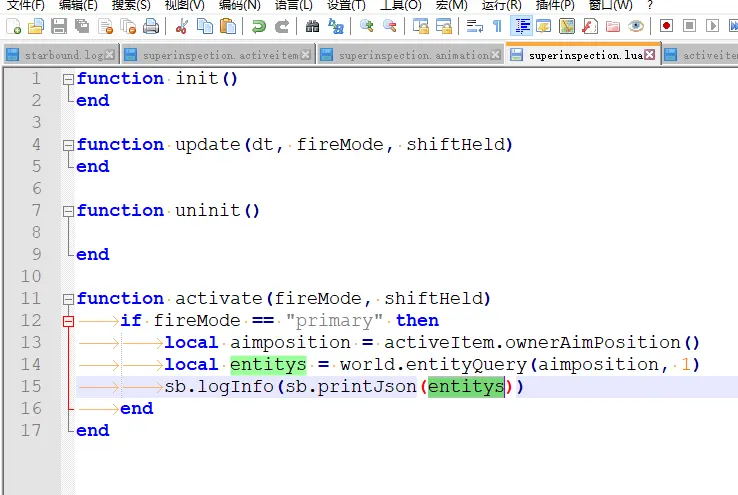
Task: Toggle synchronized horizontal scrolling
Action: [x=443, y=26]
